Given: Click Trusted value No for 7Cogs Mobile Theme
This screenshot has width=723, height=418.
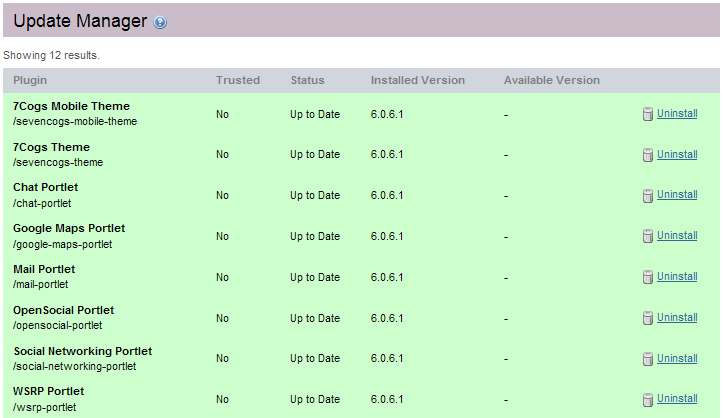Looking at the screenshot, I should click(222, 114).
